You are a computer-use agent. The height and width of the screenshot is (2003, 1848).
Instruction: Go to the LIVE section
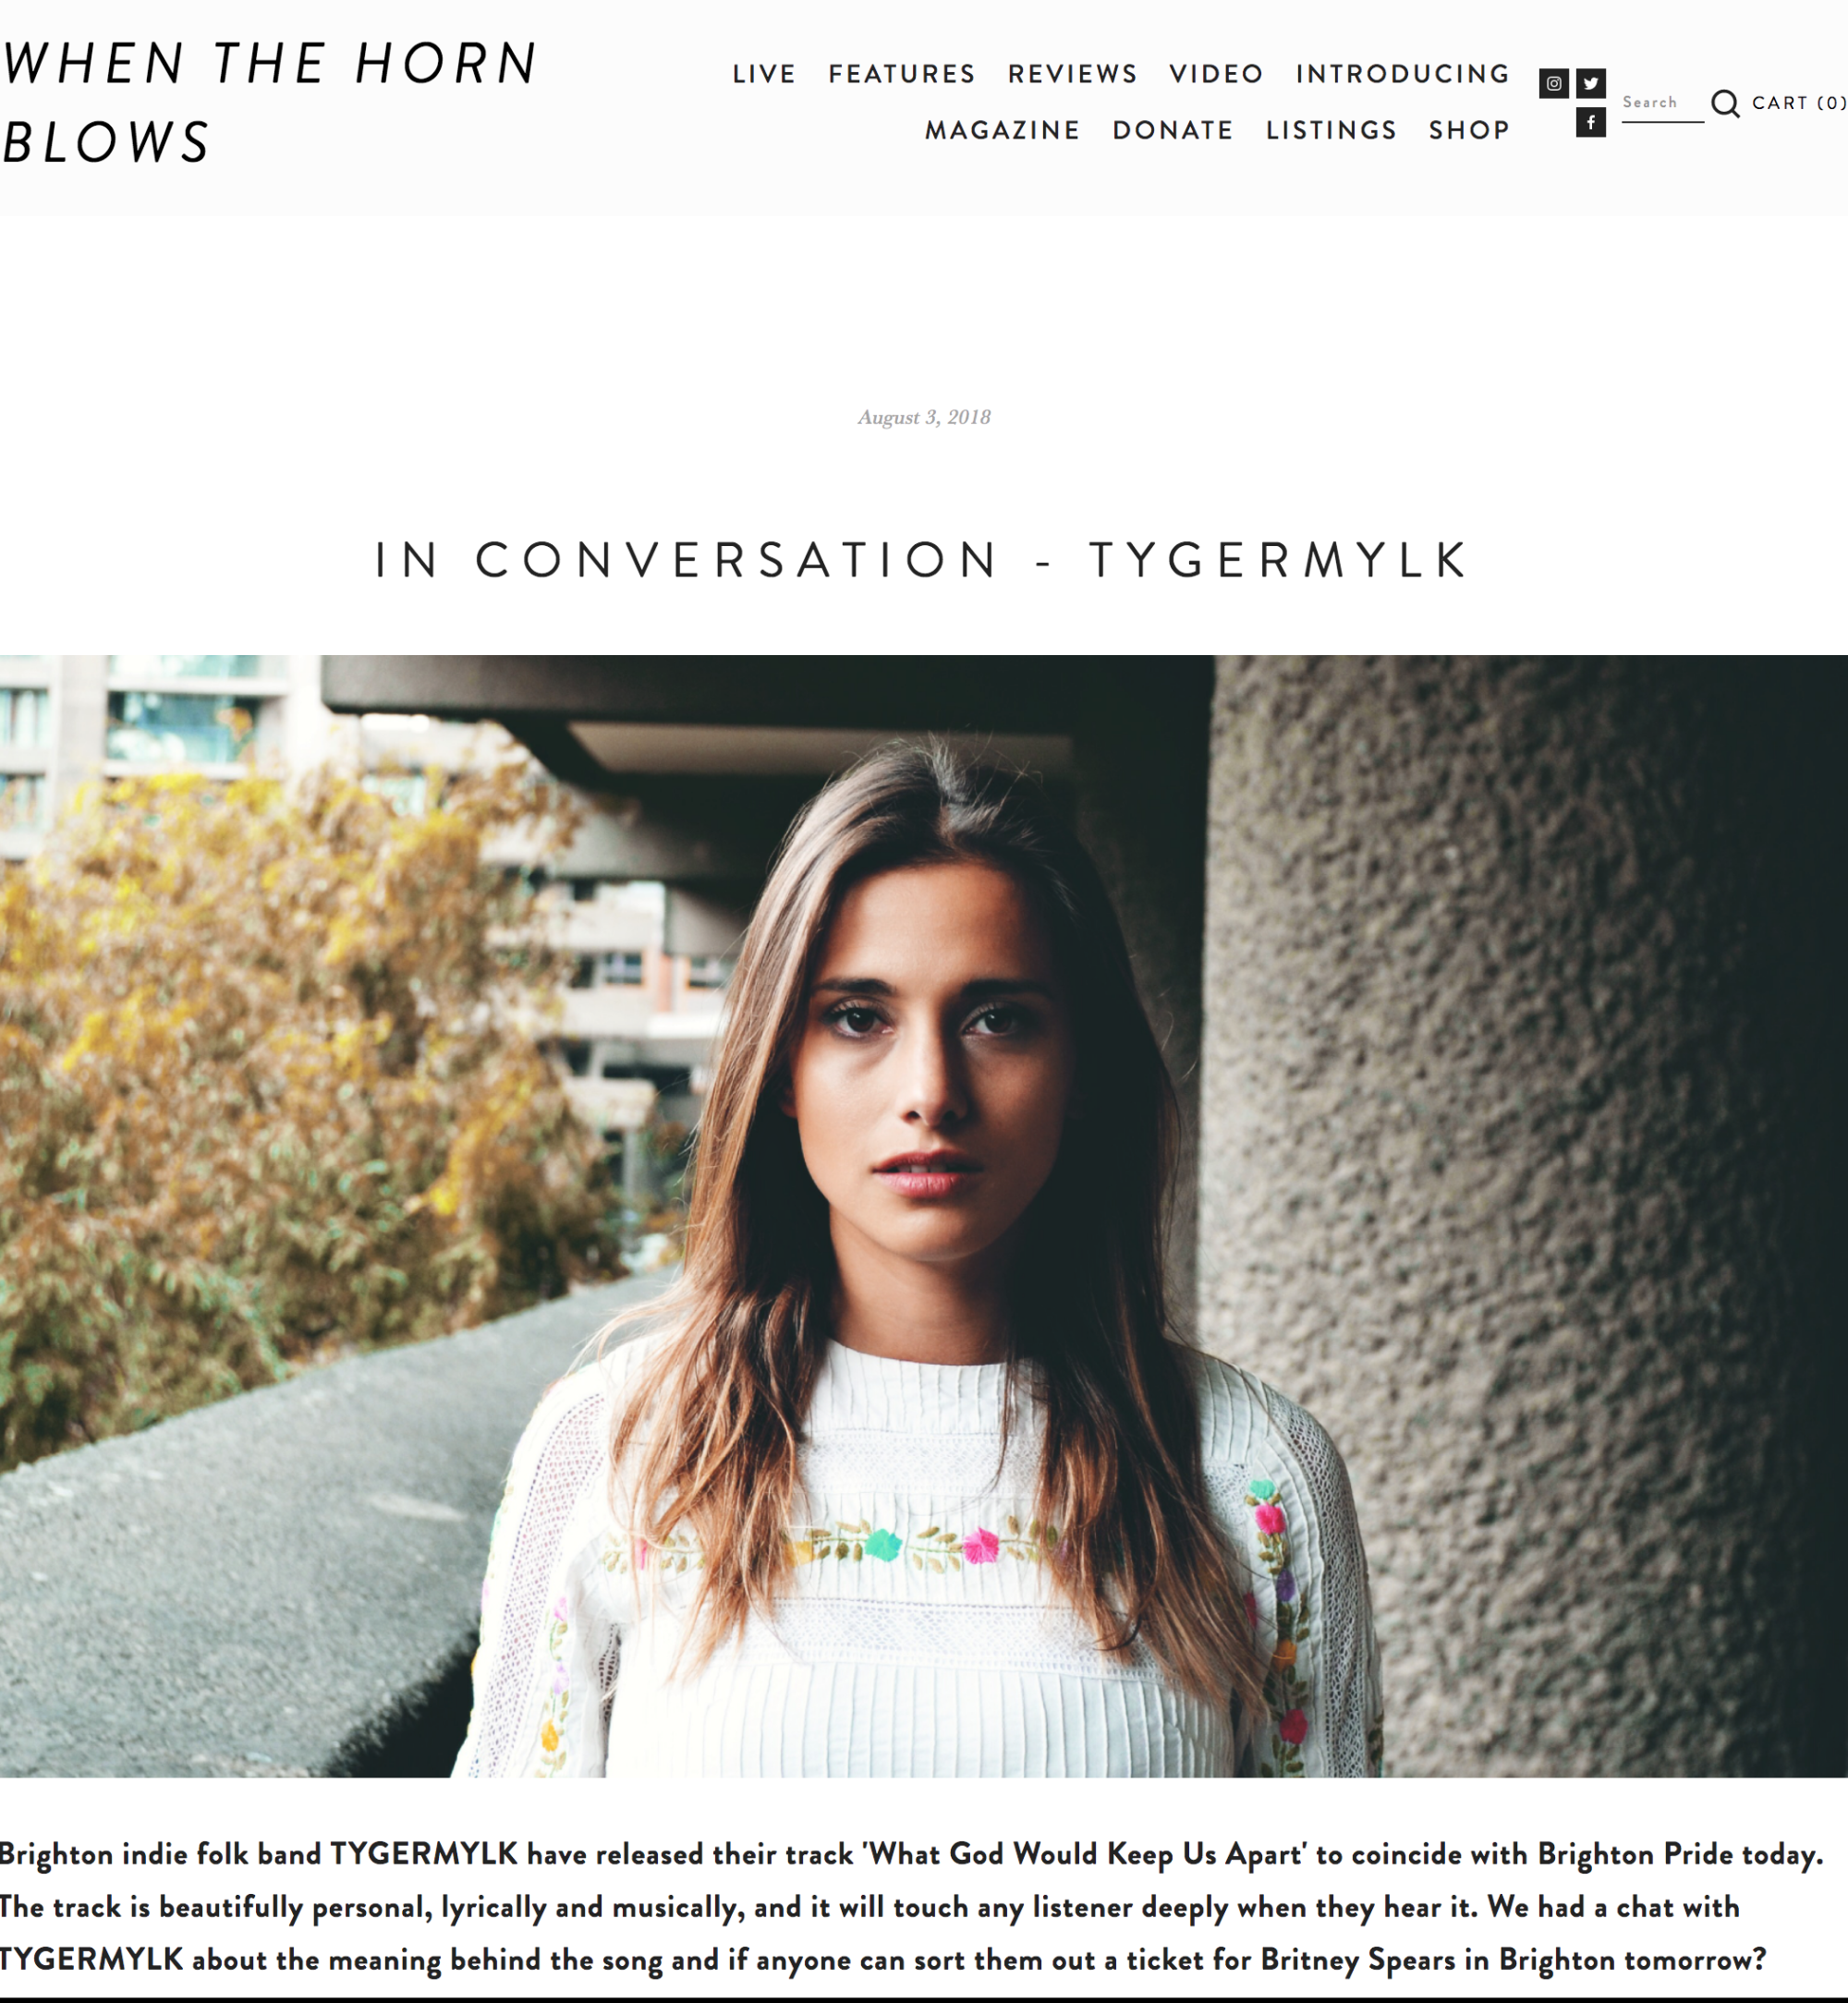pyautogui.click(x=764, y=74)
